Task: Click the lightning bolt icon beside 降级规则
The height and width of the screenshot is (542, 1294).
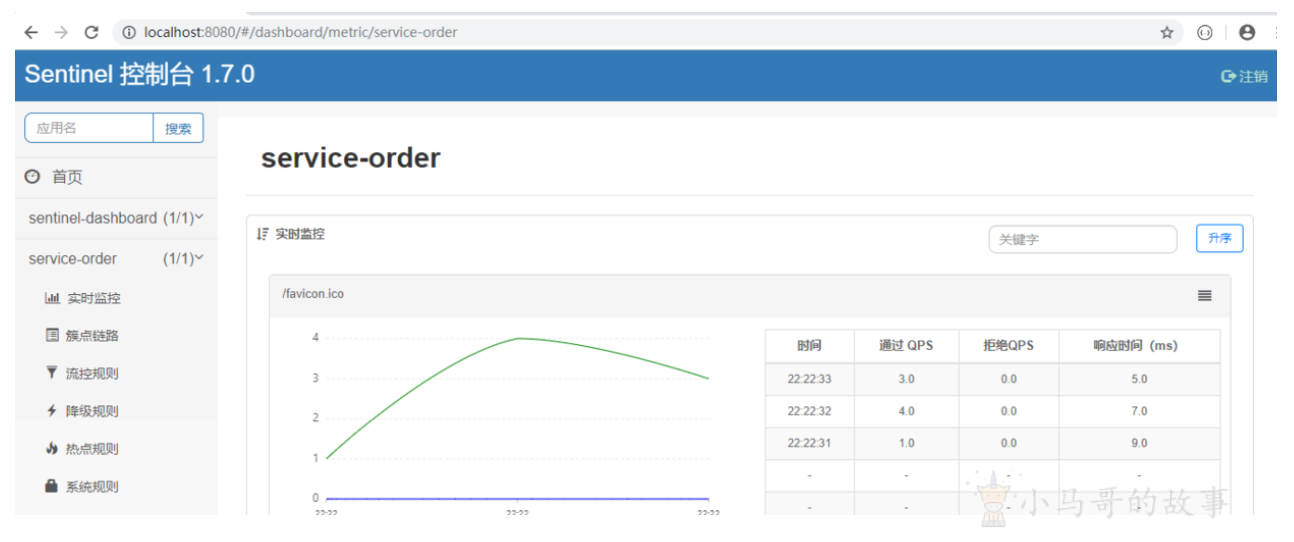Action: pos(52,411)
